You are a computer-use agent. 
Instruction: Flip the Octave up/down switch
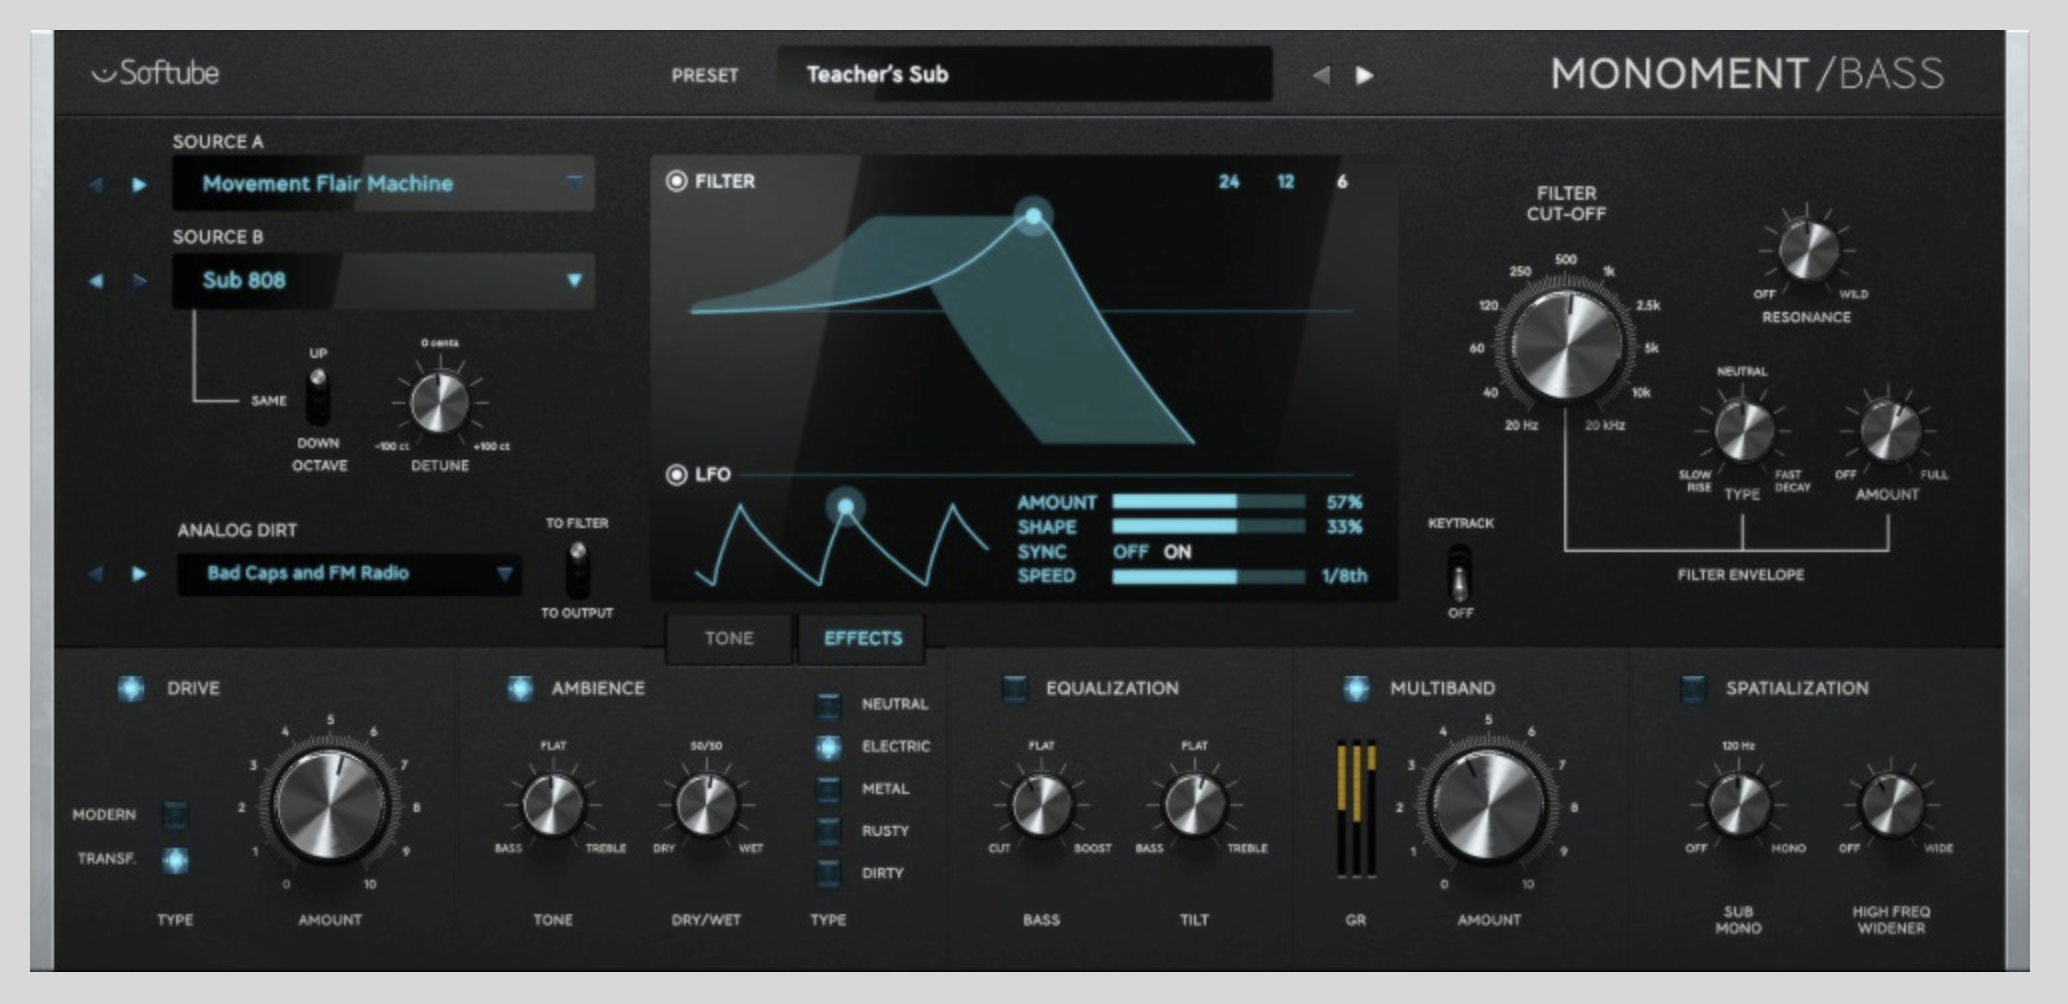pyautogui.click(x=318, y=397)
